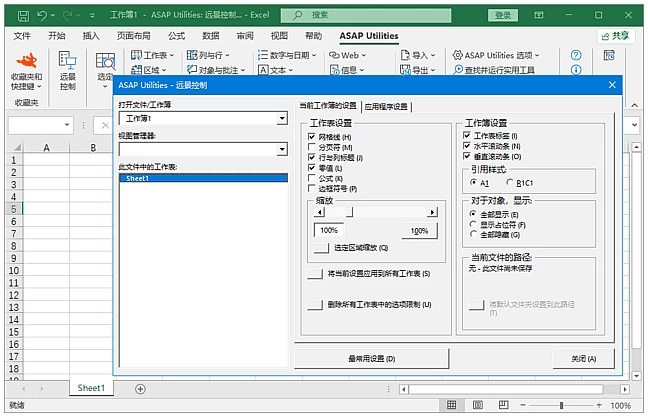Enable the 公式 (K) checkbox
648x418 pixels.
(x=312, y=178)
